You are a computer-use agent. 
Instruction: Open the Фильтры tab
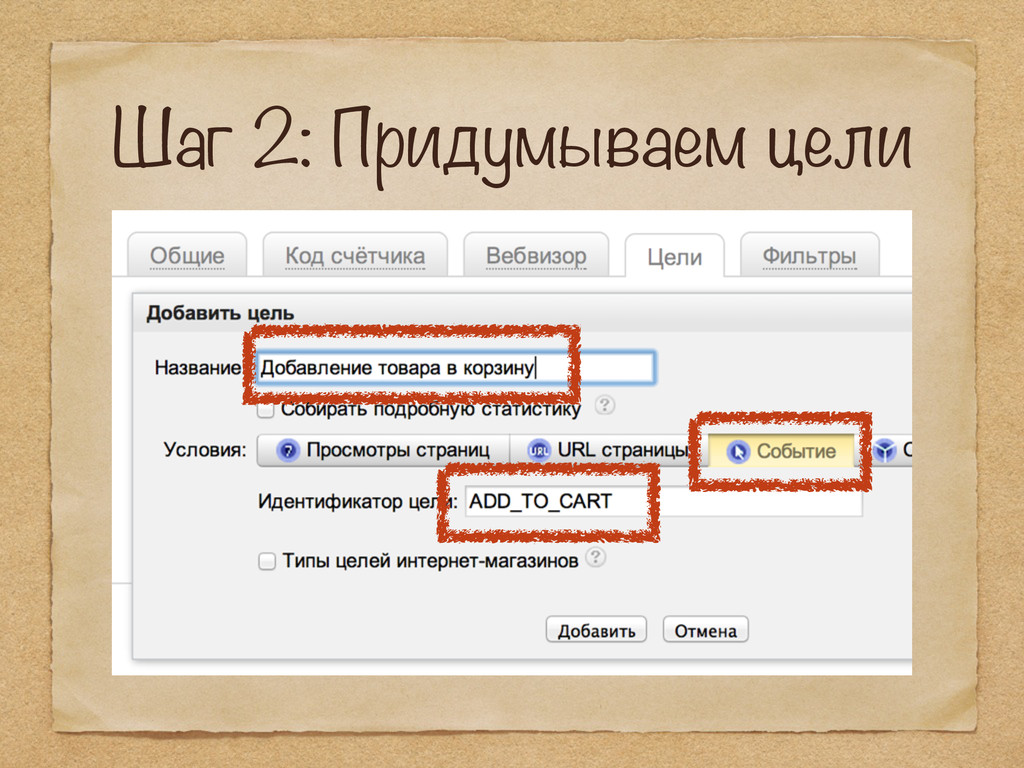tap(809, 255)
